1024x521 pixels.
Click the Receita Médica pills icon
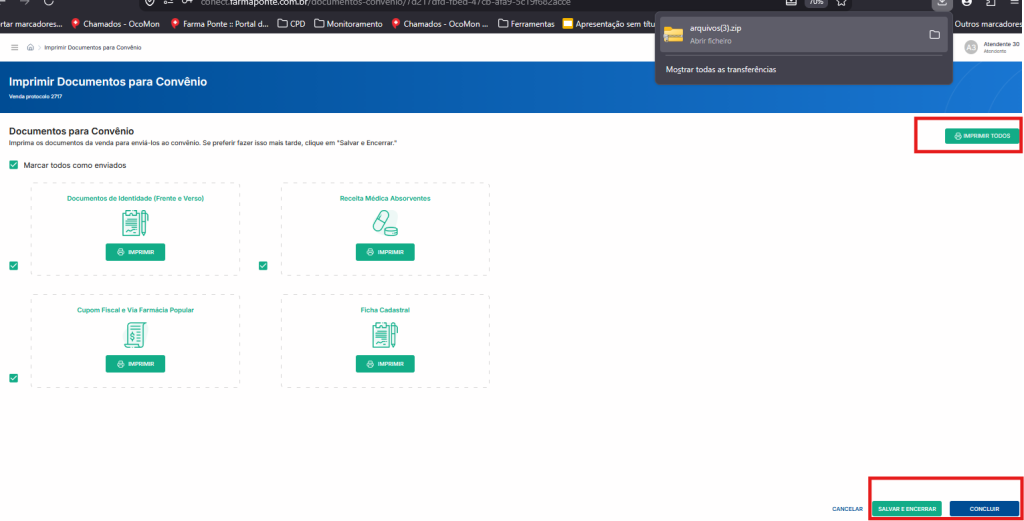[x=385, y=223]
